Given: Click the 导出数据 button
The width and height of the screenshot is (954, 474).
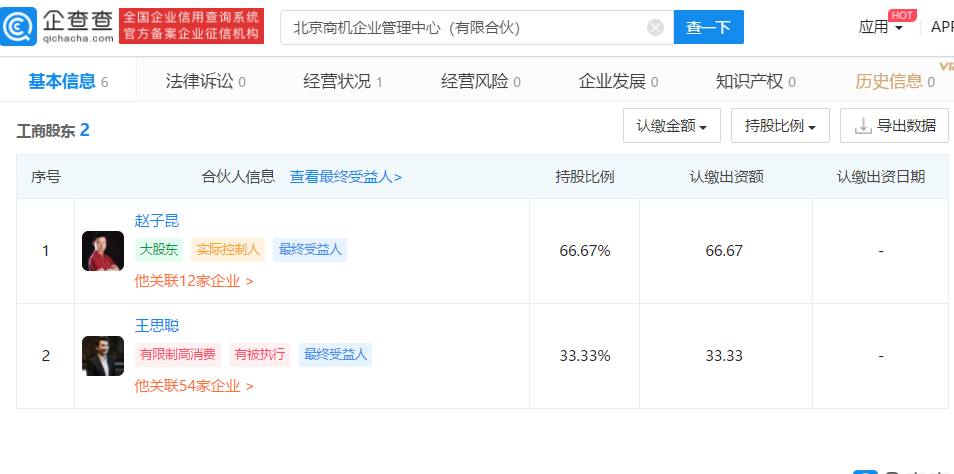Looking at the screenshot, I should pos(894,126).
